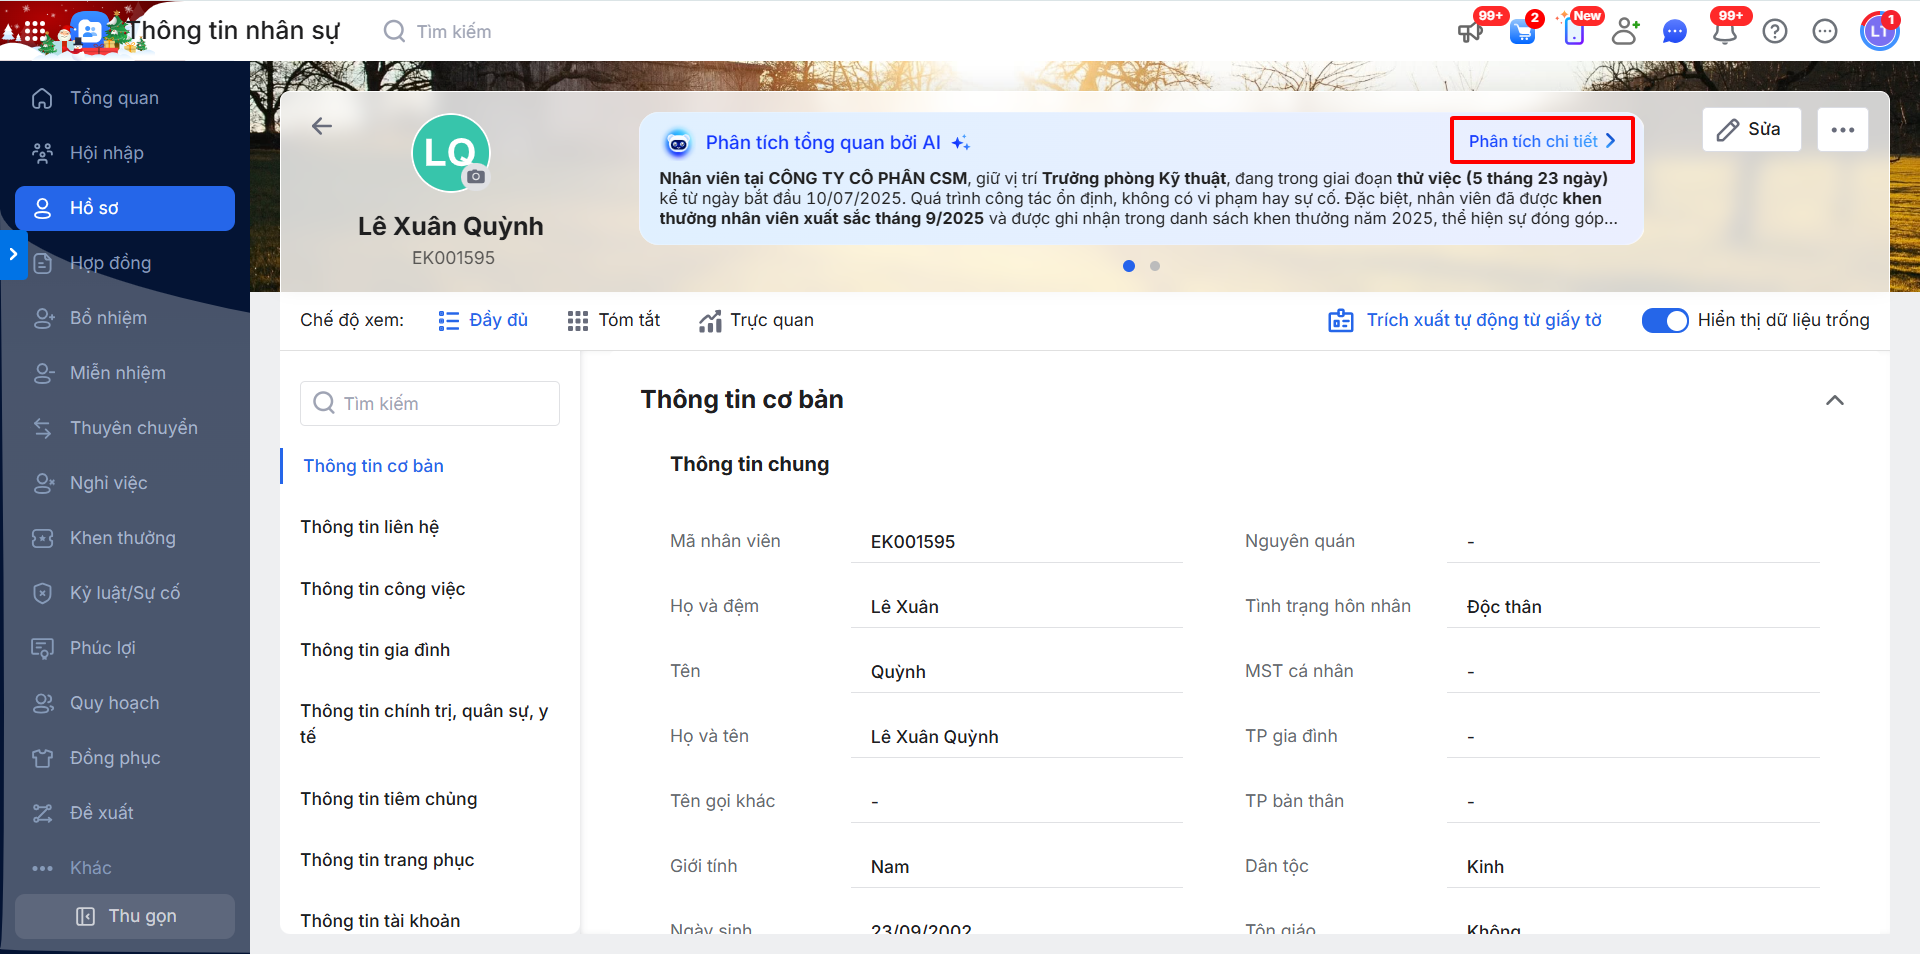The image size is (1920, 954).
Task: Click the add user icon
Action: (1625, 31)
